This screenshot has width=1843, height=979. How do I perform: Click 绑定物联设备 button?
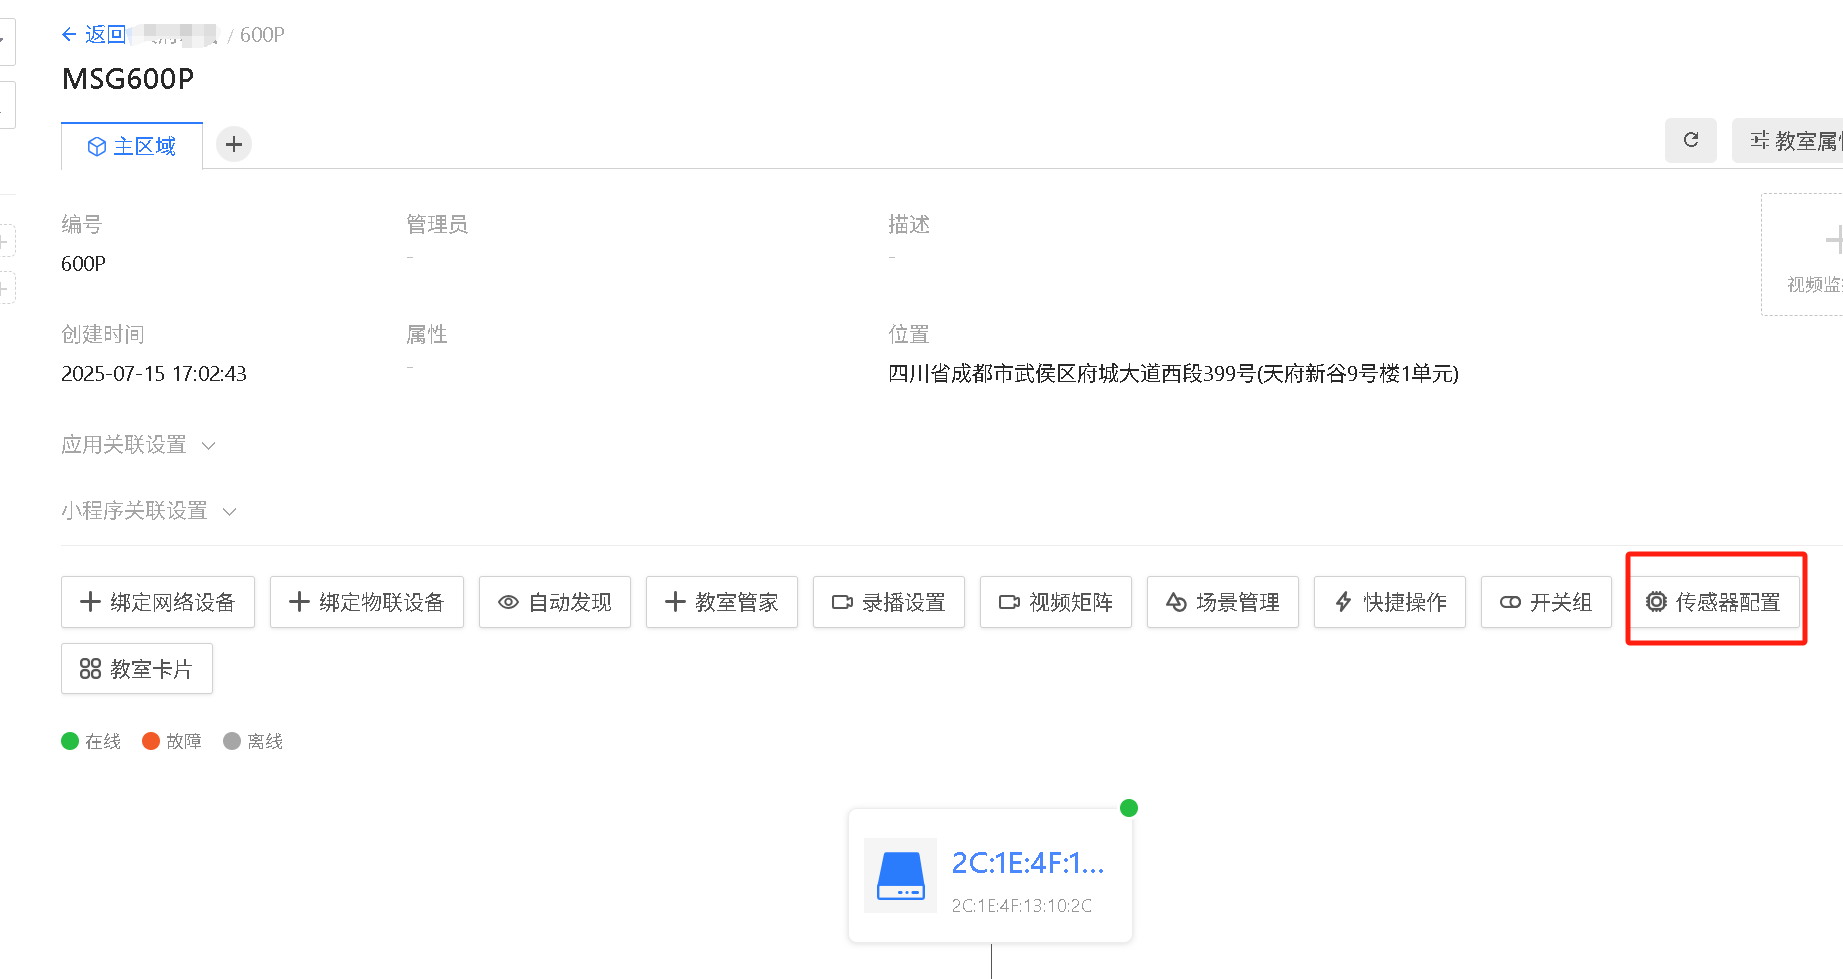pyautogui.click(x=367, y=602)
